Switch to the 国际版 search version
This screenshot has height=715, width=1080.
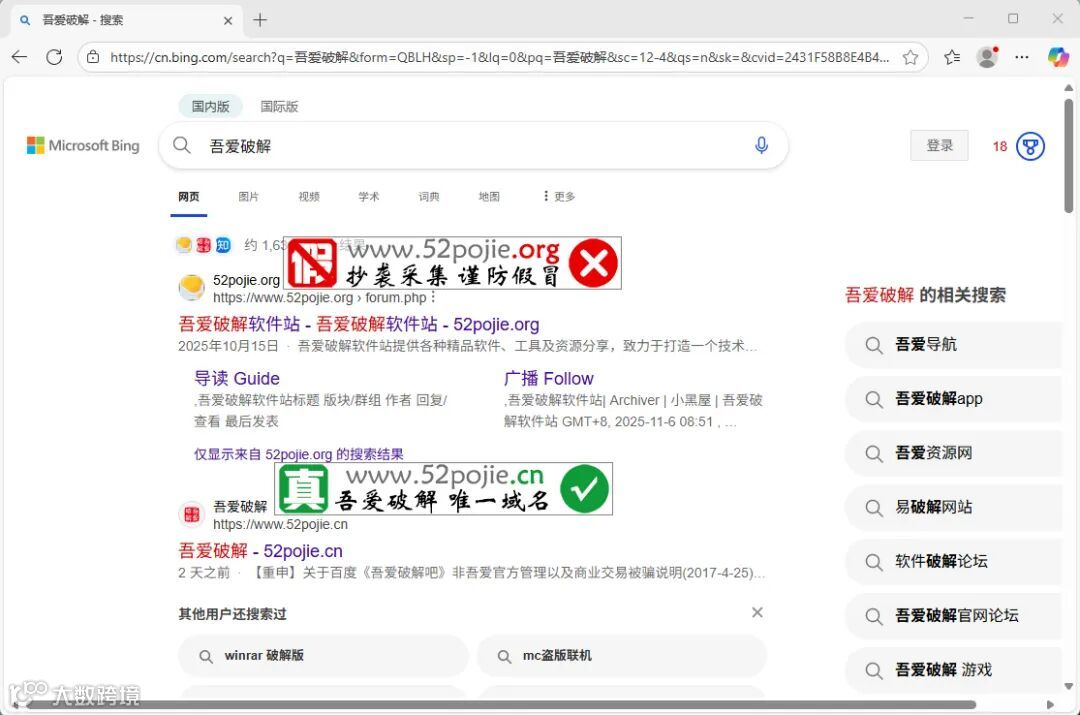(279, 106)
